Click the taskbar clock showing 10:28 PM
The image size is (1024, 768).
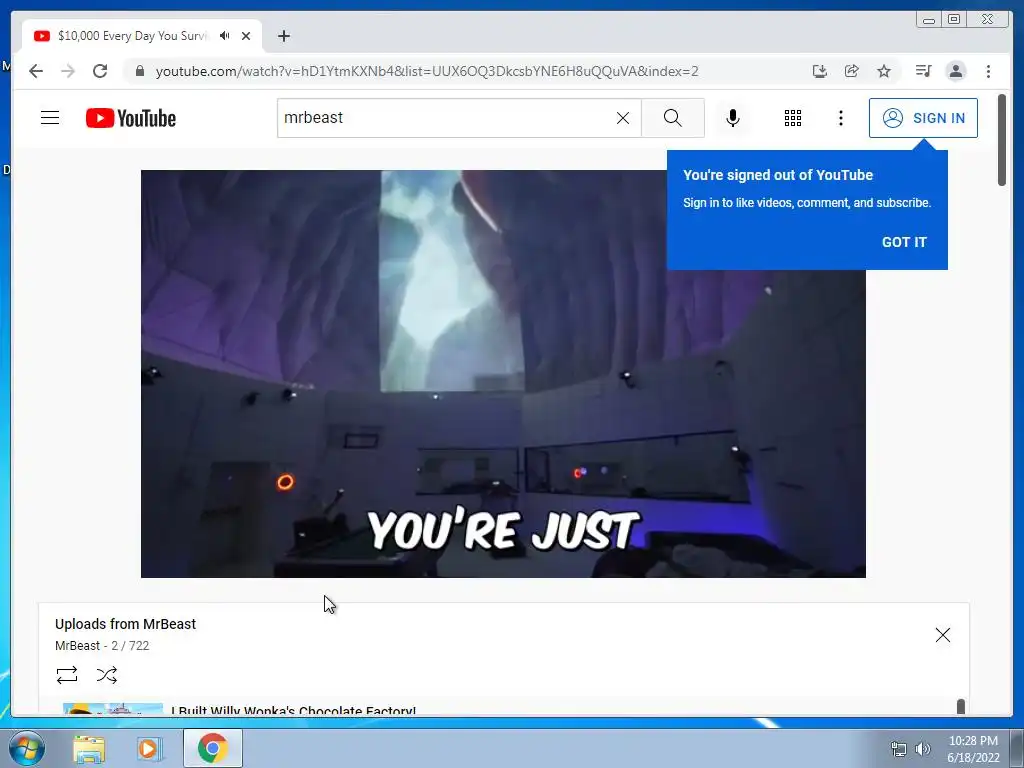973,749
